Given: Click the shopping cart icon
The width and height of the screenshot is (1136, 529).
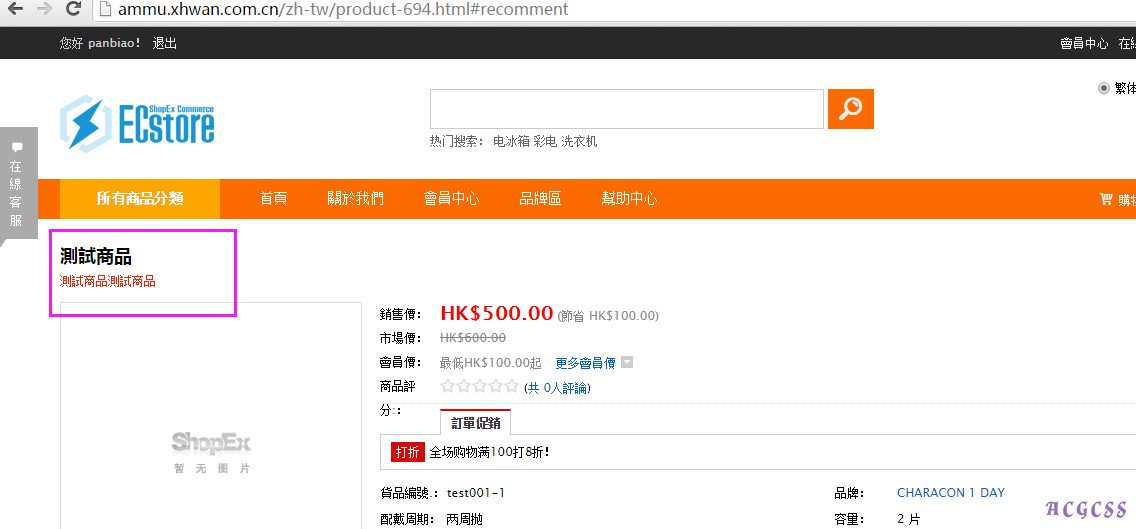Looking at the screenshot, I should [1106, 199].
